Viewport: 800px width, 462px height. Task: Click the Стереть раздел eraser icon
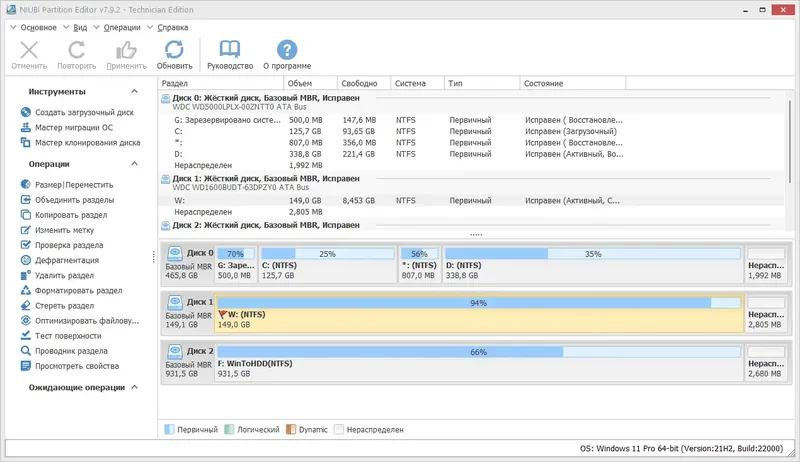click(x=26, y=305)
